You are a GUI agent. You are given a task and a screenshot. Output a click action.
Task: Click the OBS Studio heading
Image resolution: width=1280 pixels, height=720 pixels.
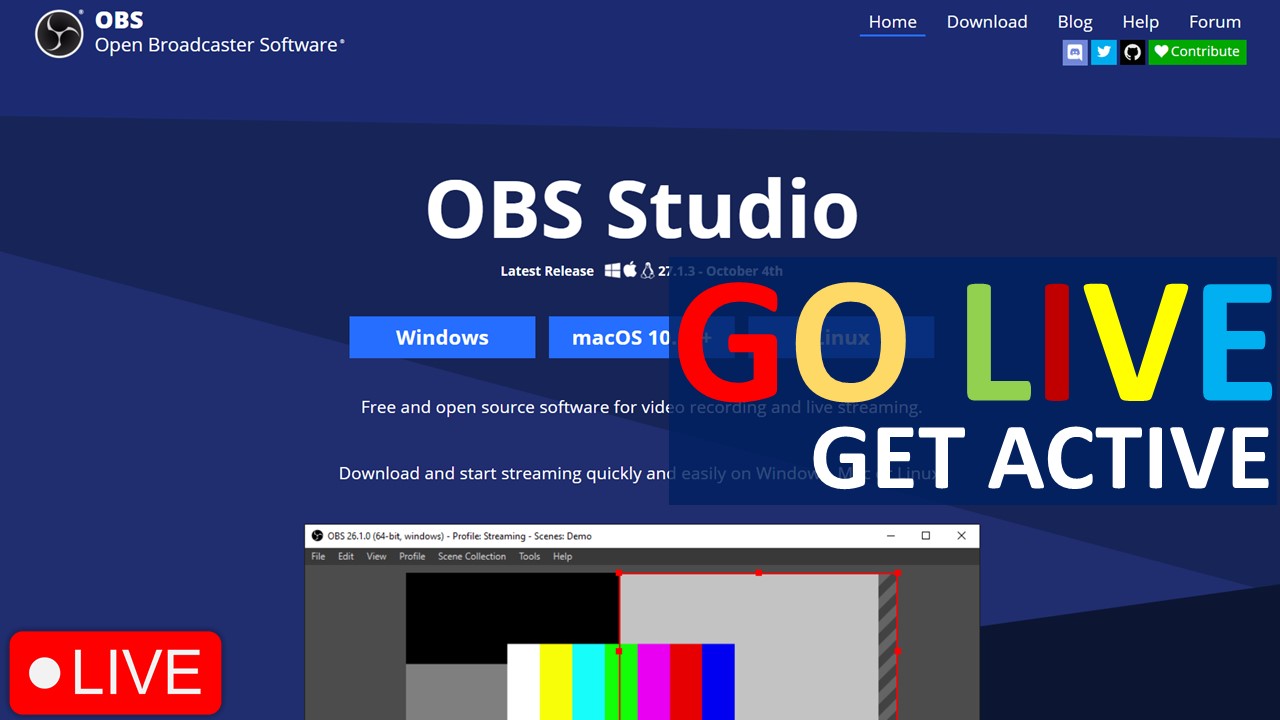[642, 209]
